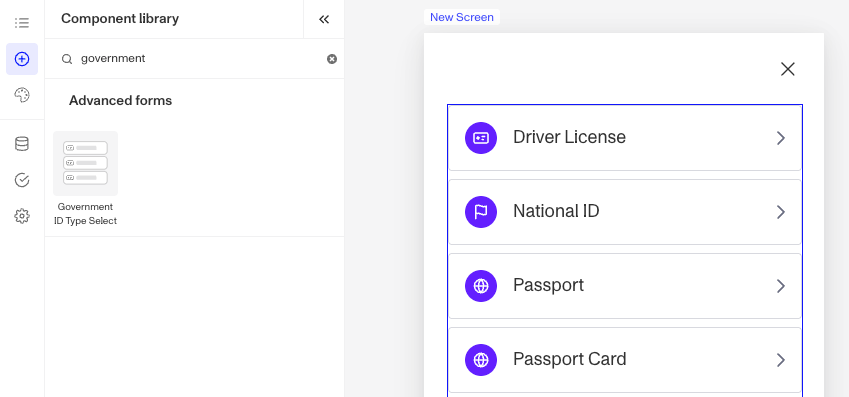
Task: Select the Government ID Type Select thumbnail
Action: 86,163
